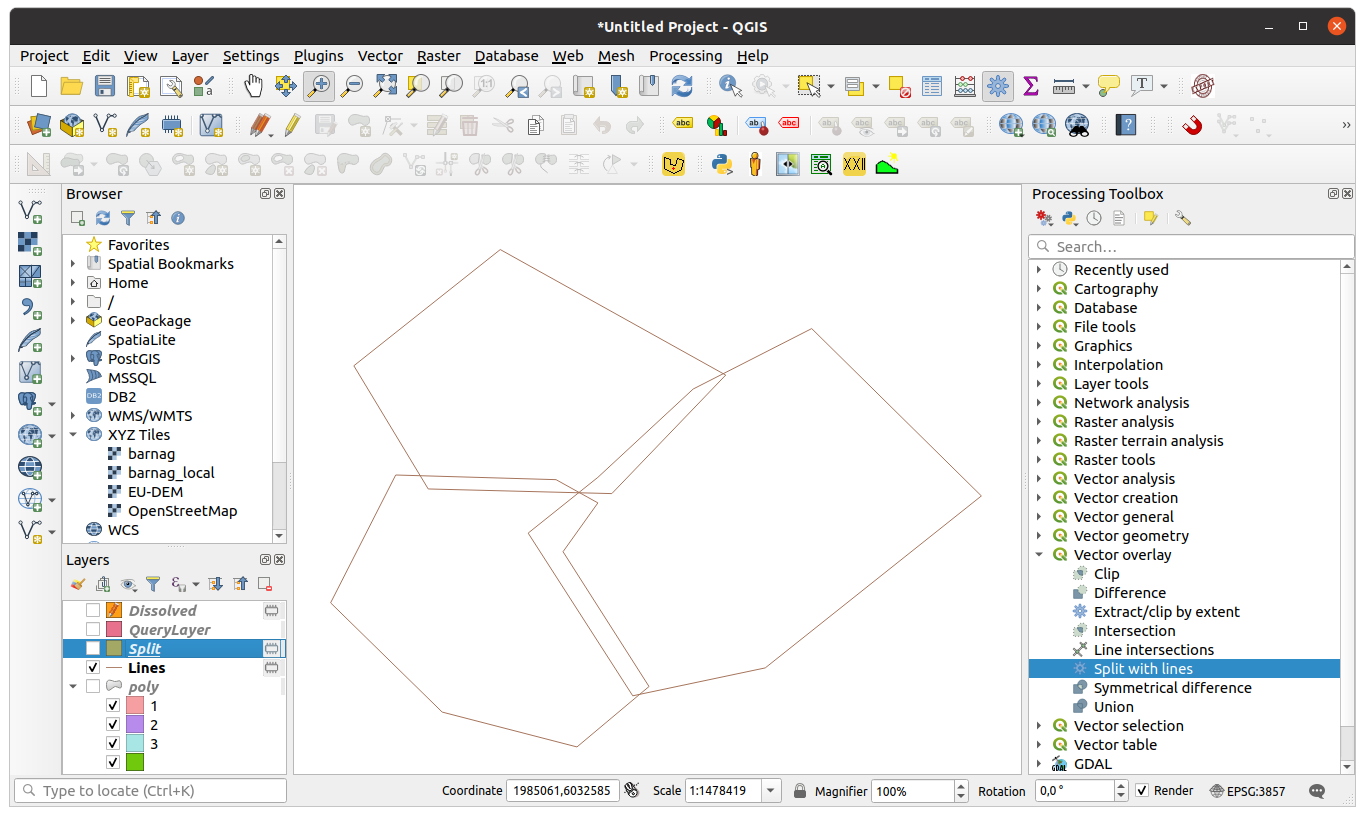
Task: Toggle the poly group checkbox
Action: point(93,687)
